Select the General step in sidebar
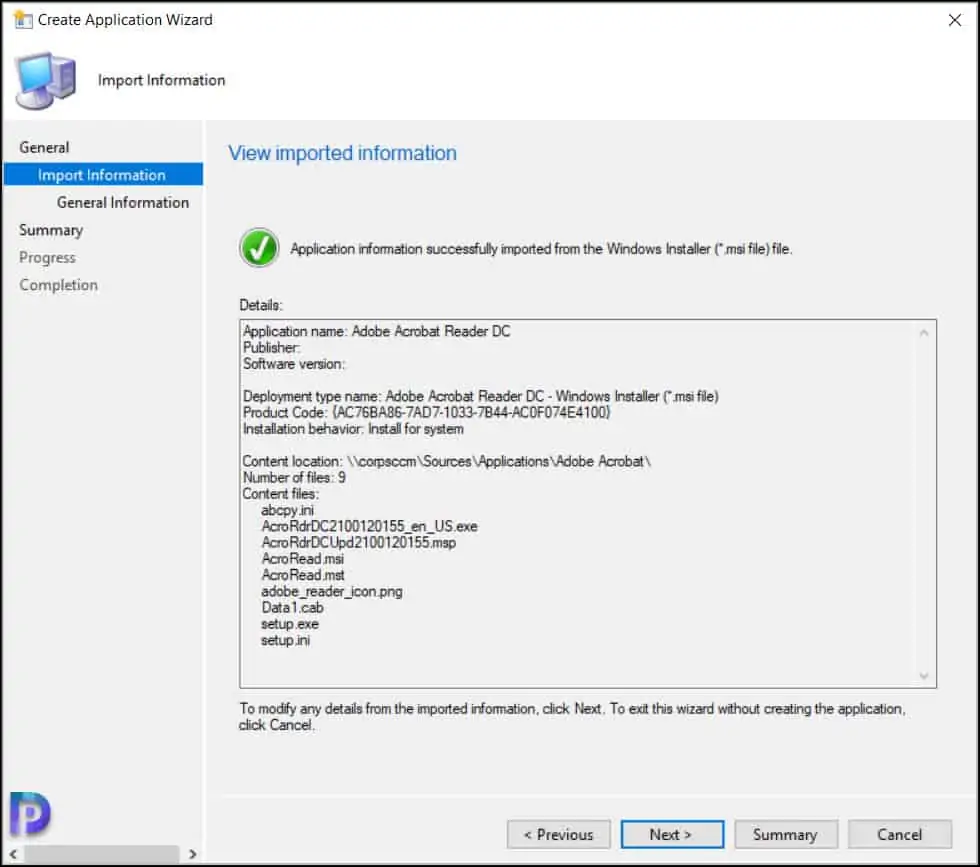Viewport: 980px width, 867px height. pos(44,148)
